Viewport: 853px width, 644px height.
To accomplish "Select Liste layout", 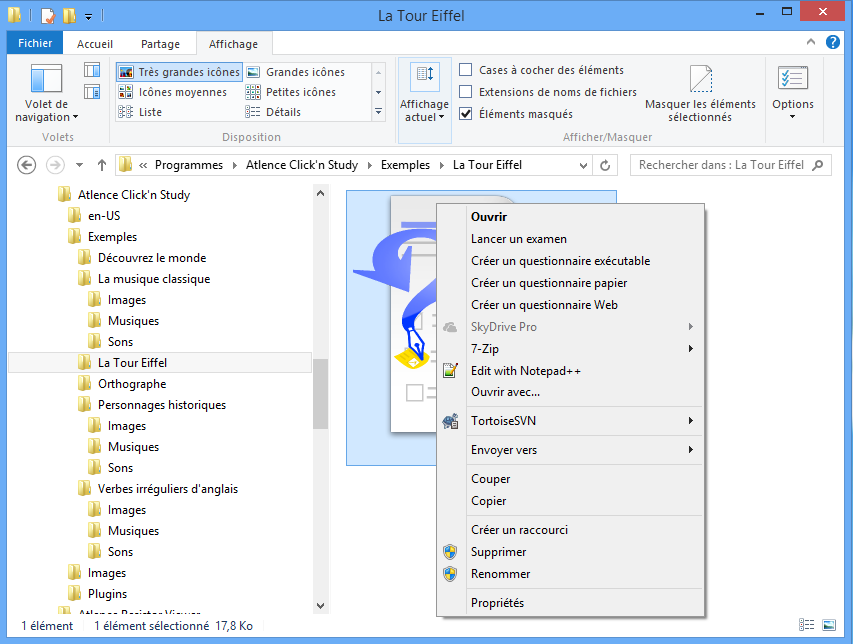I will (140, 112).
